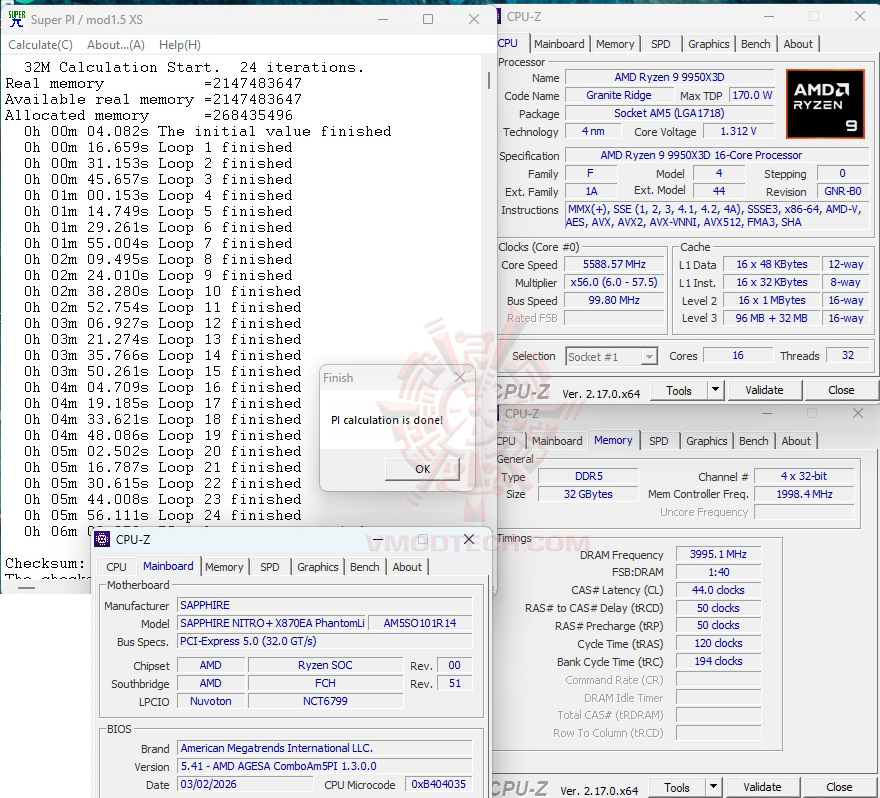Switch to Mainboard tab in top CPU-Z window
This screenshot has height=798, width=880.
(x=559, y=44)
